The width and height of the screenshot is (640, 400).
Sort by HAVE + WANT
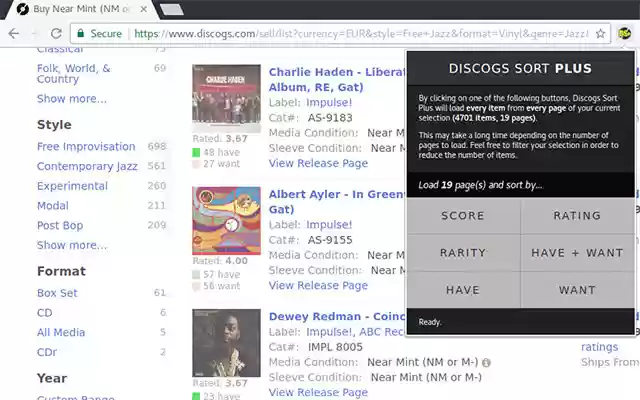[578, 253]
